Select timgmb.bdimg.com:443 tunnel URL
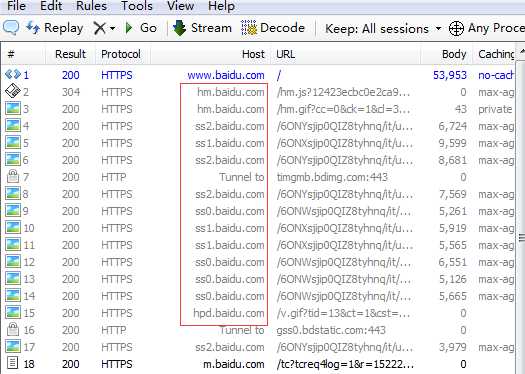 point(332,177)
